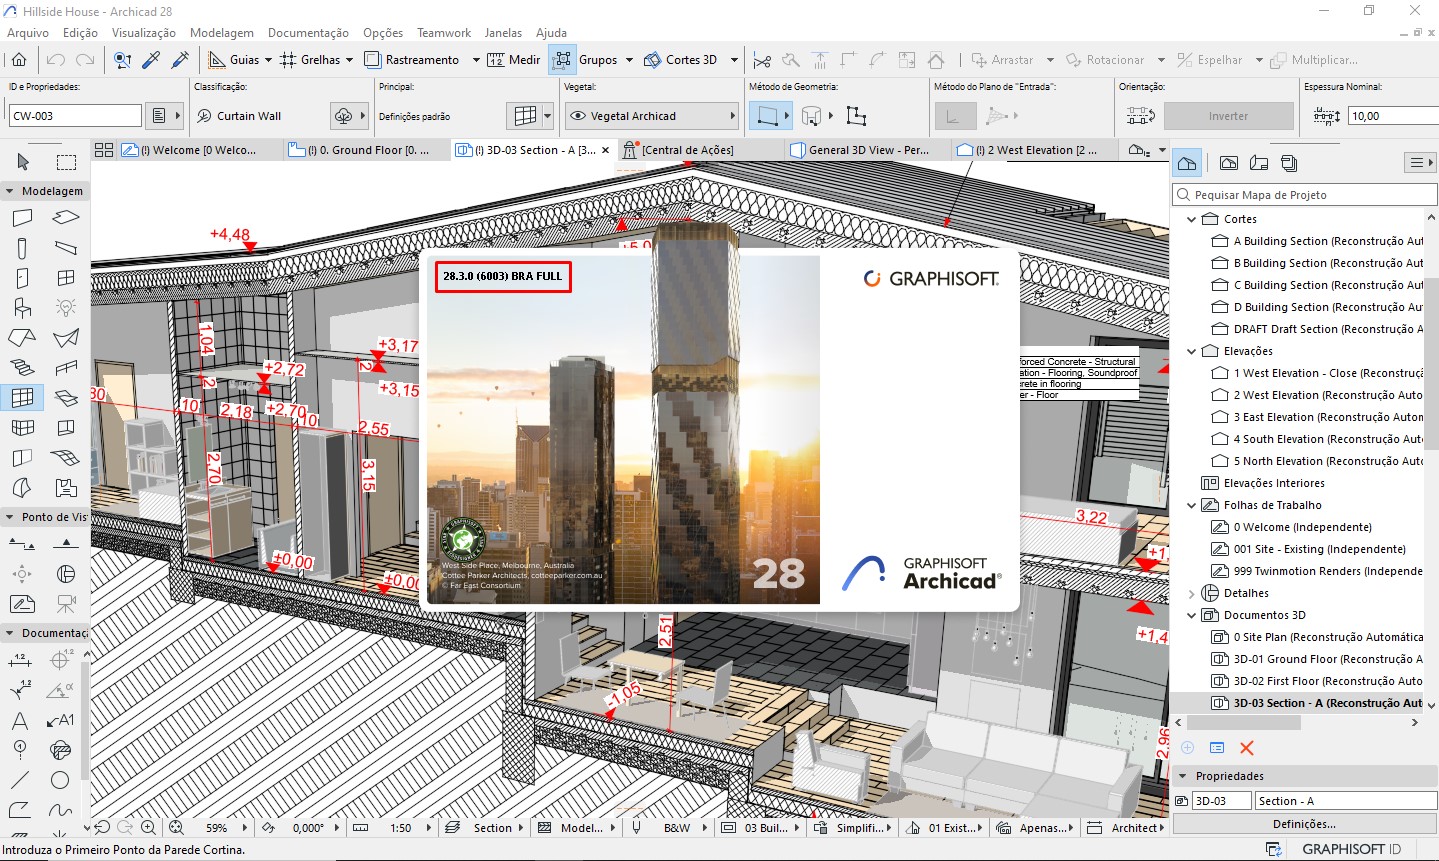The image size is (1439, 861).
Task: Select 3D-02 First Floor in Documentos 3D
Action: point(1320,680)
